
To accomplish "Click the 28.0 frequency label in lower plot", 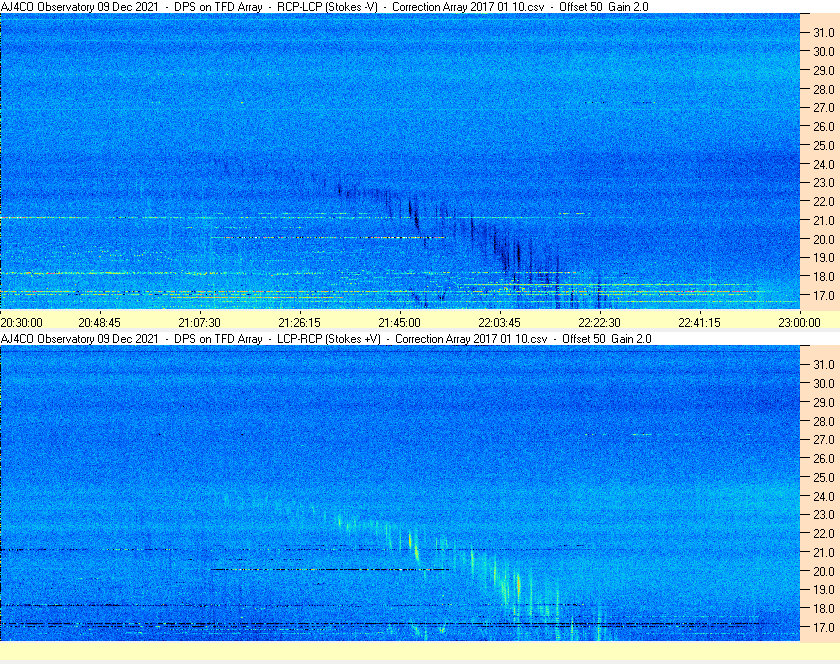I will pos(824,421).
